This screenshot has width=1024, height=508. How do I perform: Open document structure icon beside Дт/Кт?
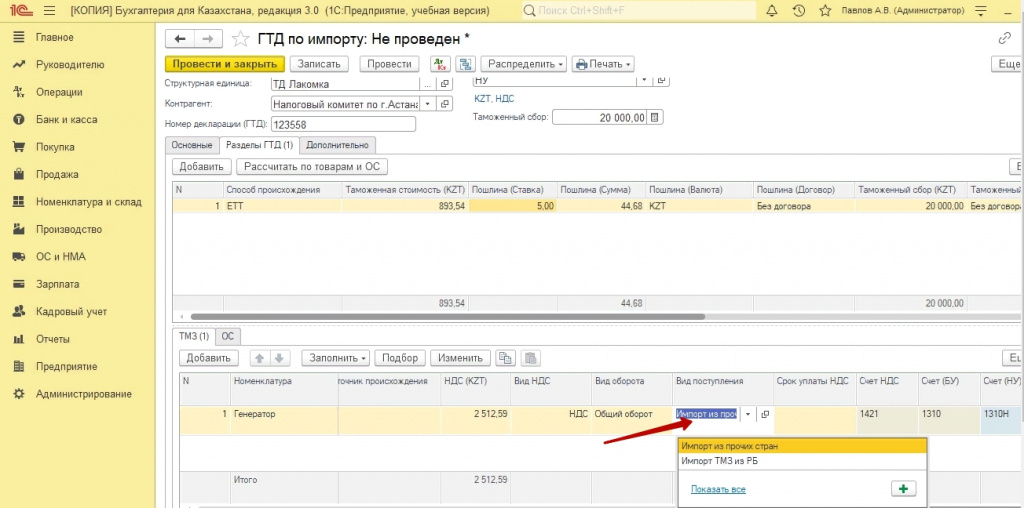466,64
